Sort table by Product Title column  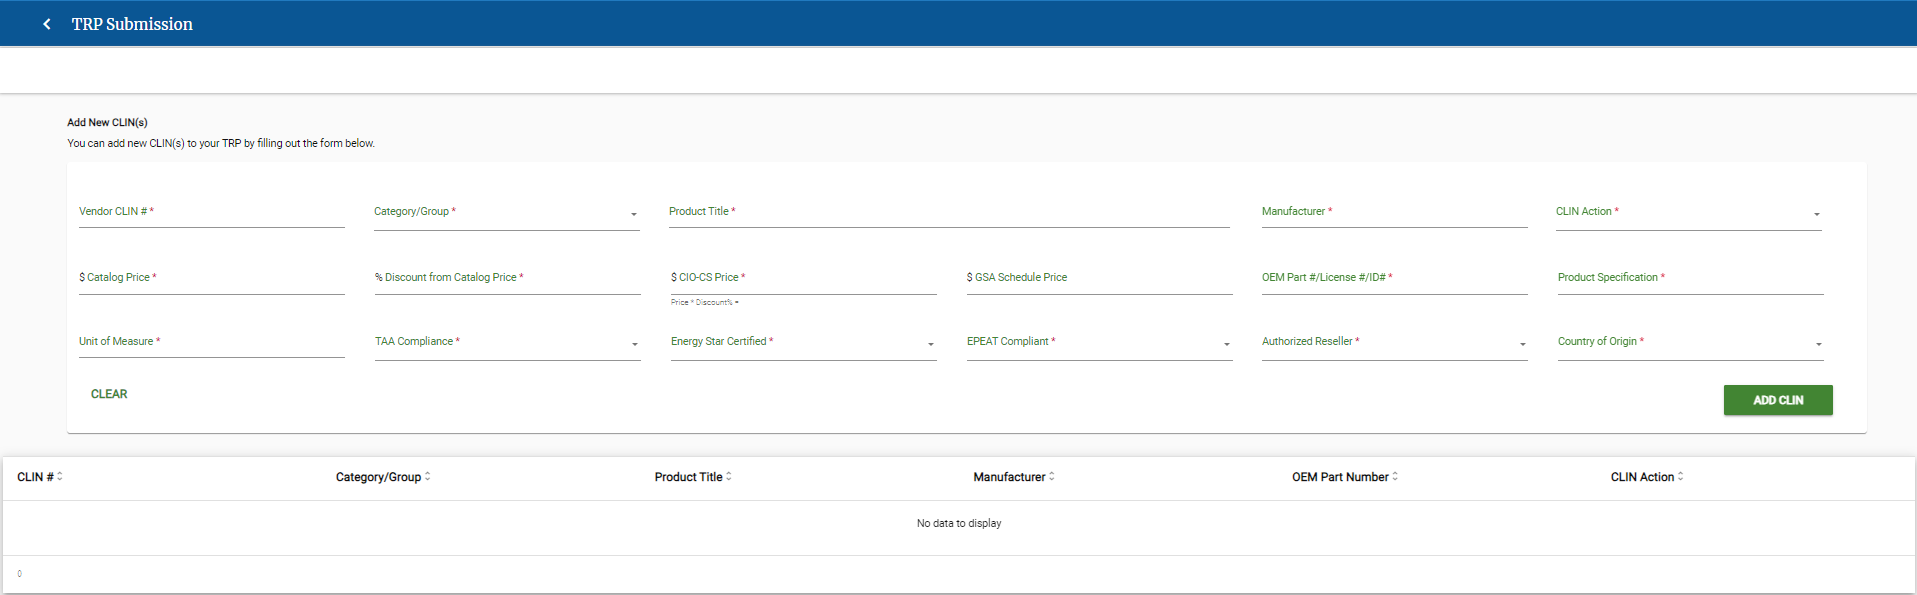(x=693, y=477)
